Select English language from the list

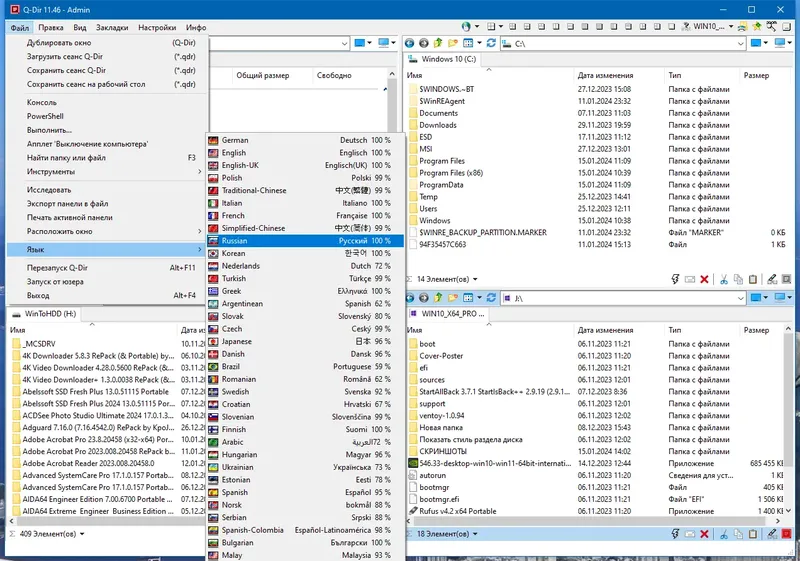point(305,152)
